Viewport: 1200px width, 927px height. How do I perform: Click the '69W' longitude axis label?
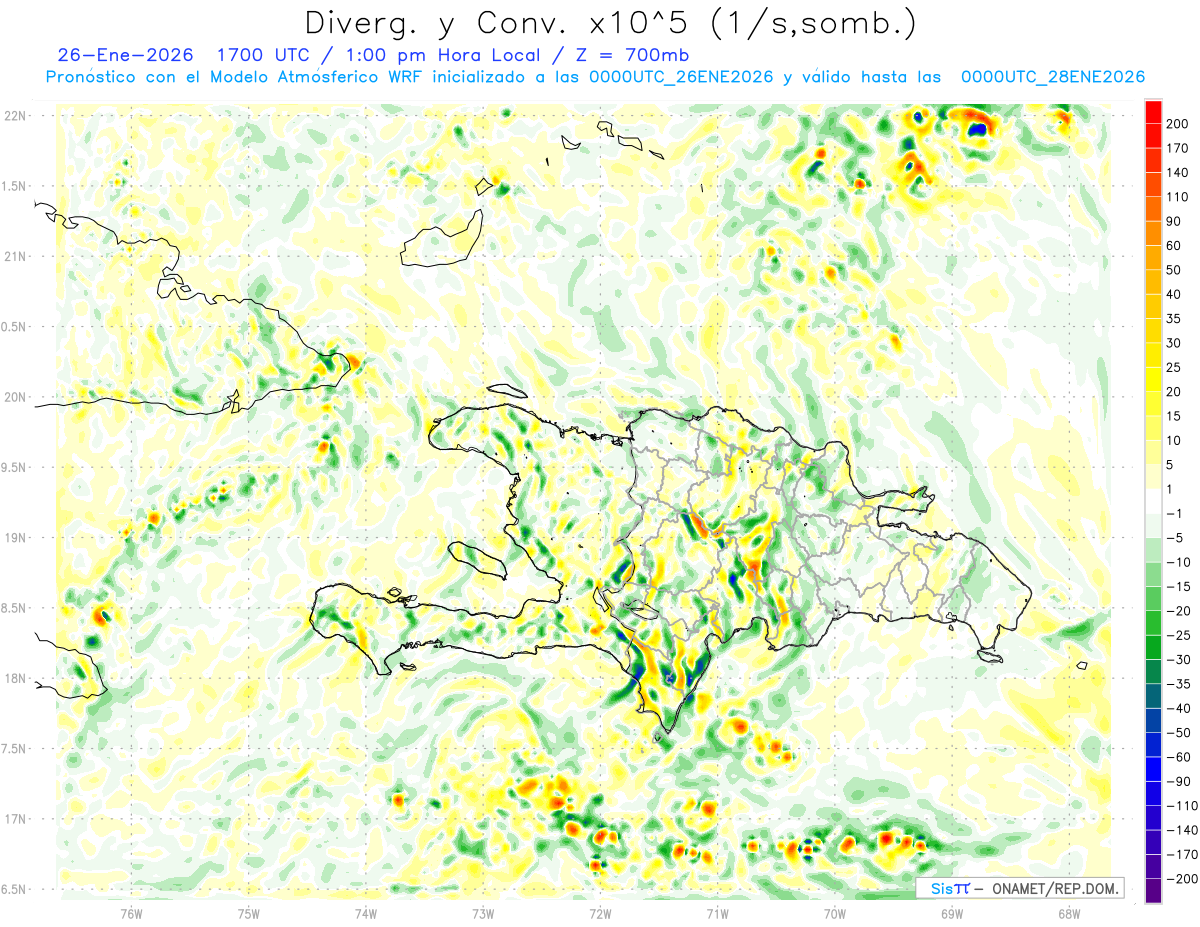click(x=952, y=913)
